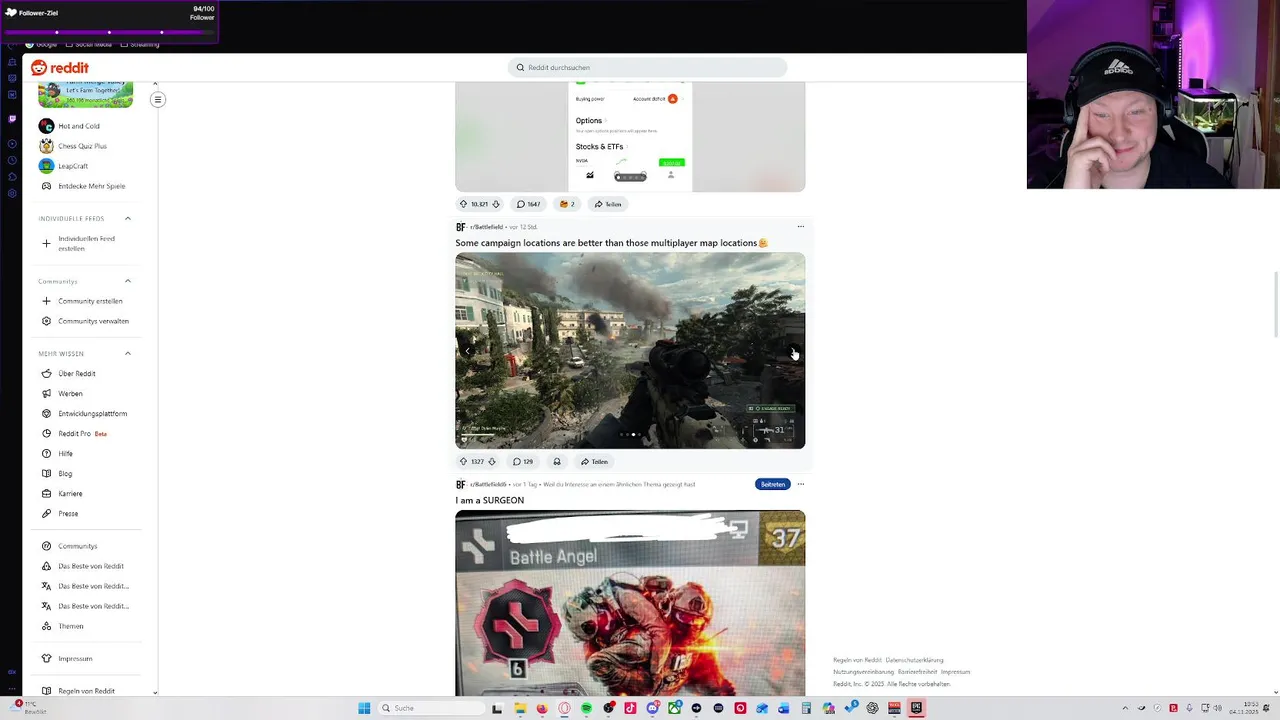The image size is (1280, 720).
Task: Click plus icon for 'Individuellen Feed erstellen'
Action: click(x=46, y=243)
